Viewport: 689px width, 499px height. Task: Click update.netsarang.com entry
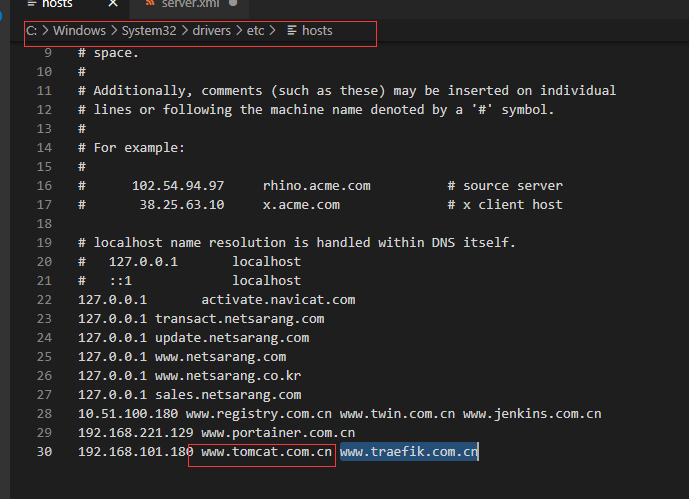pyautogui.click(x=232, y=338)
